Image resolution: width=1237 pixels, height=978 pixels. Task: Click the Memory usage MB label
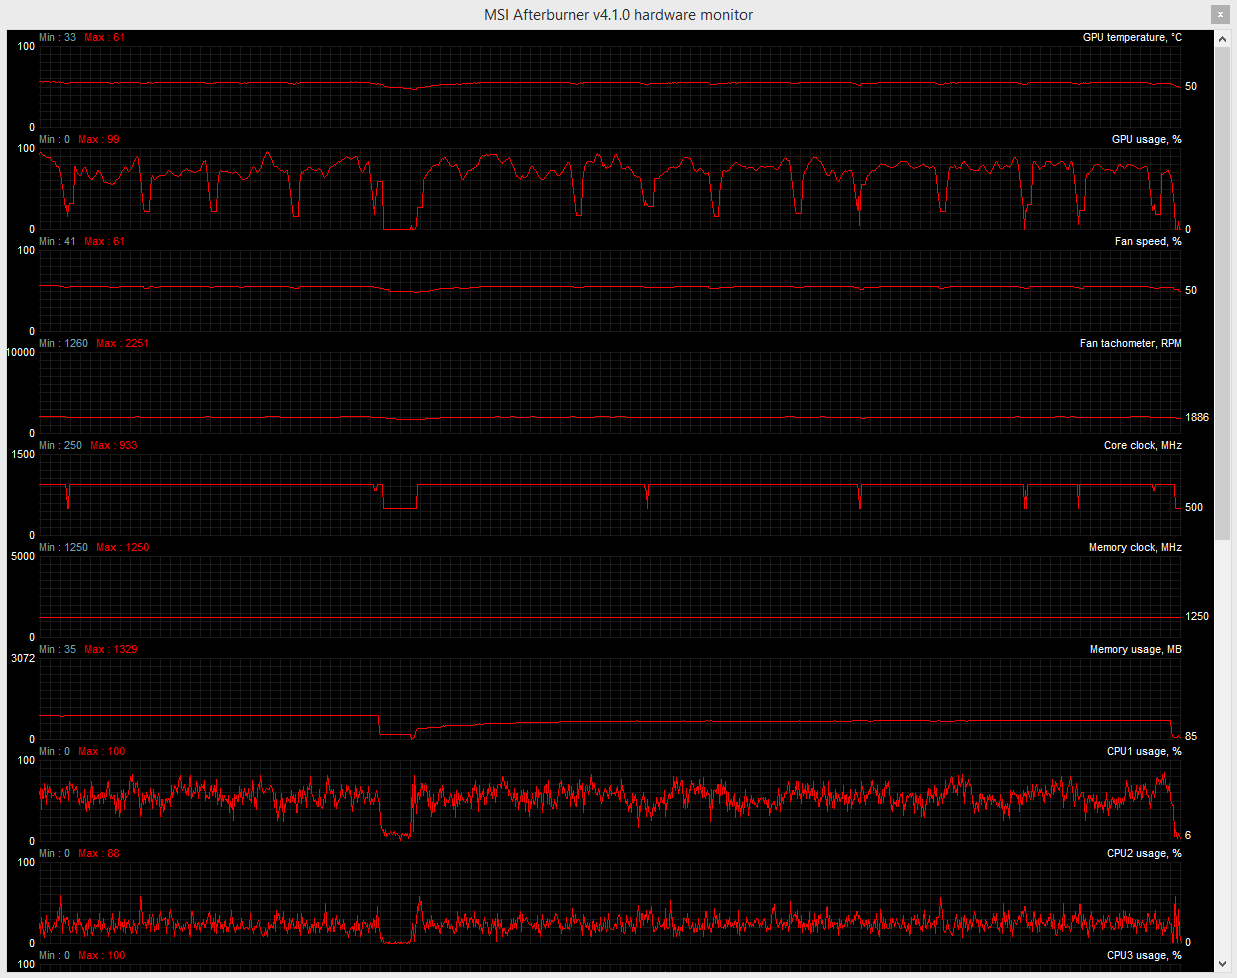[1135, 649]
